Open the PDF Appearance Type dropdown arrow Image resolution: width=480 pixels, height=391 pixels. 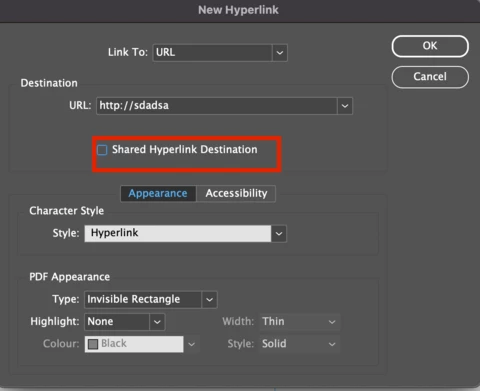point(209,299)
